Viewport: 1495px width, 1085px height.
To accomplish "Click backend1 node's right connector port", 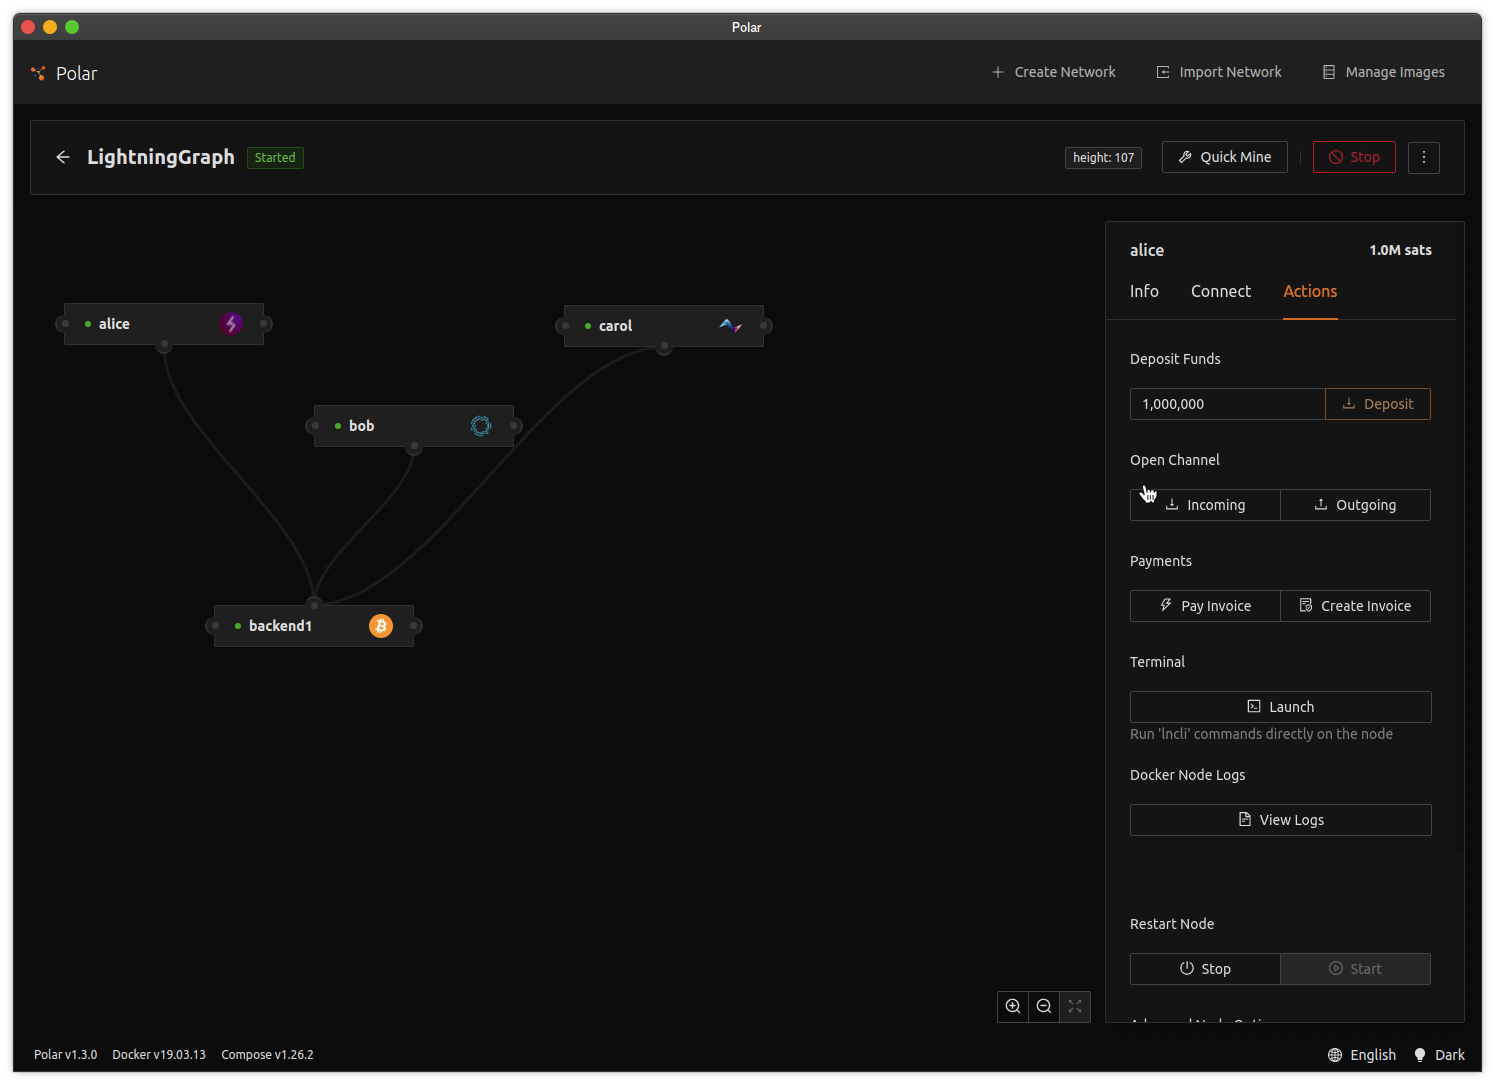I will (414, 626).
